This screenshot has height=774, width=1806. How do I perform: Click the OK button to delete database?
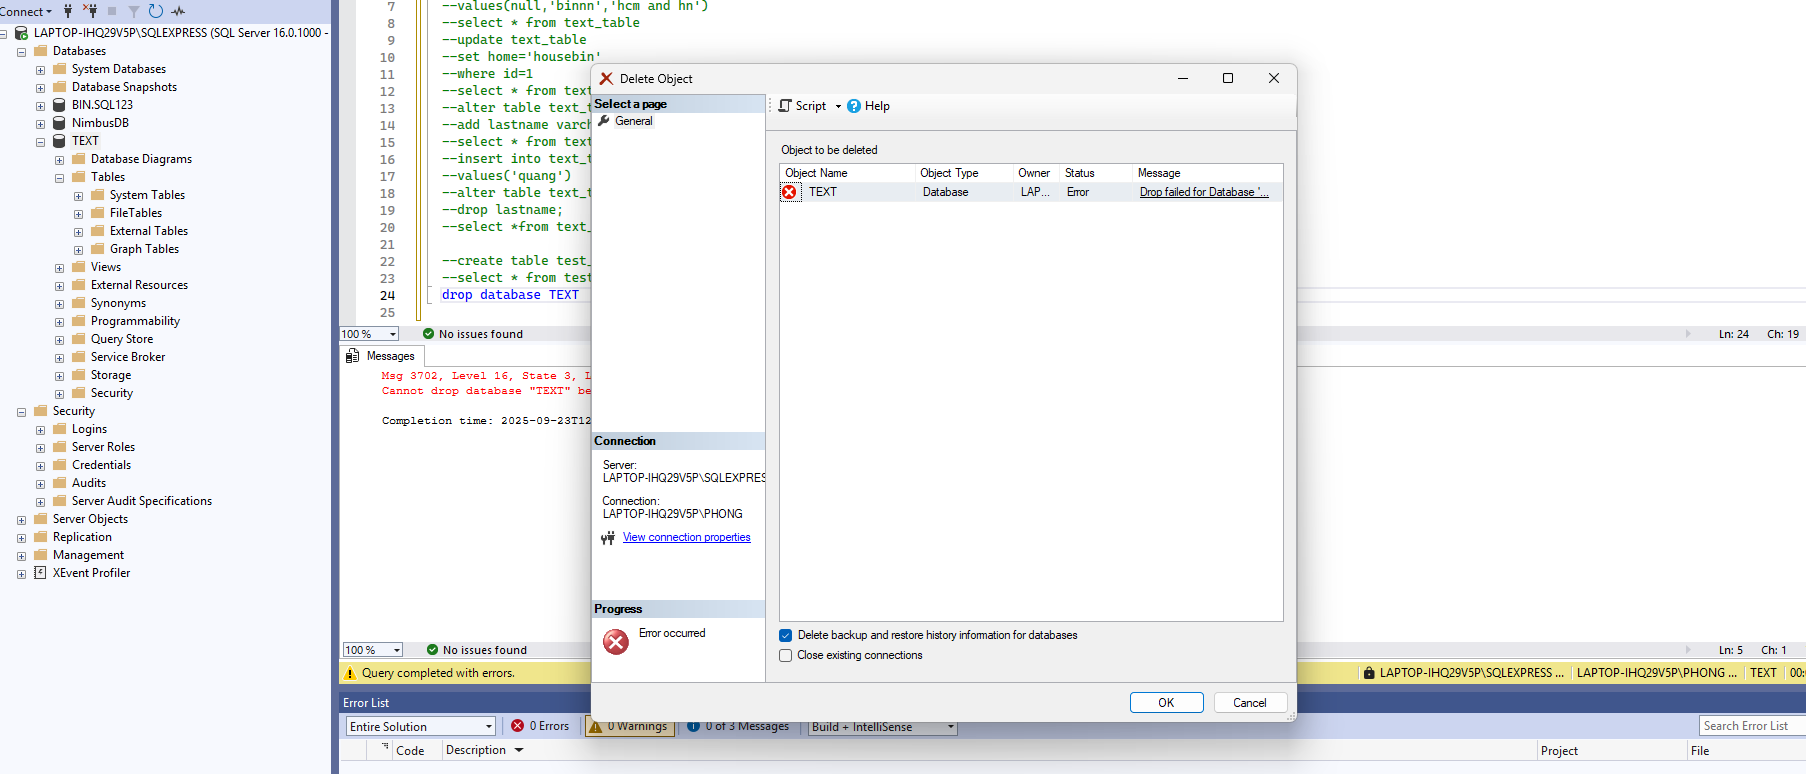(x=1166, y=703)
